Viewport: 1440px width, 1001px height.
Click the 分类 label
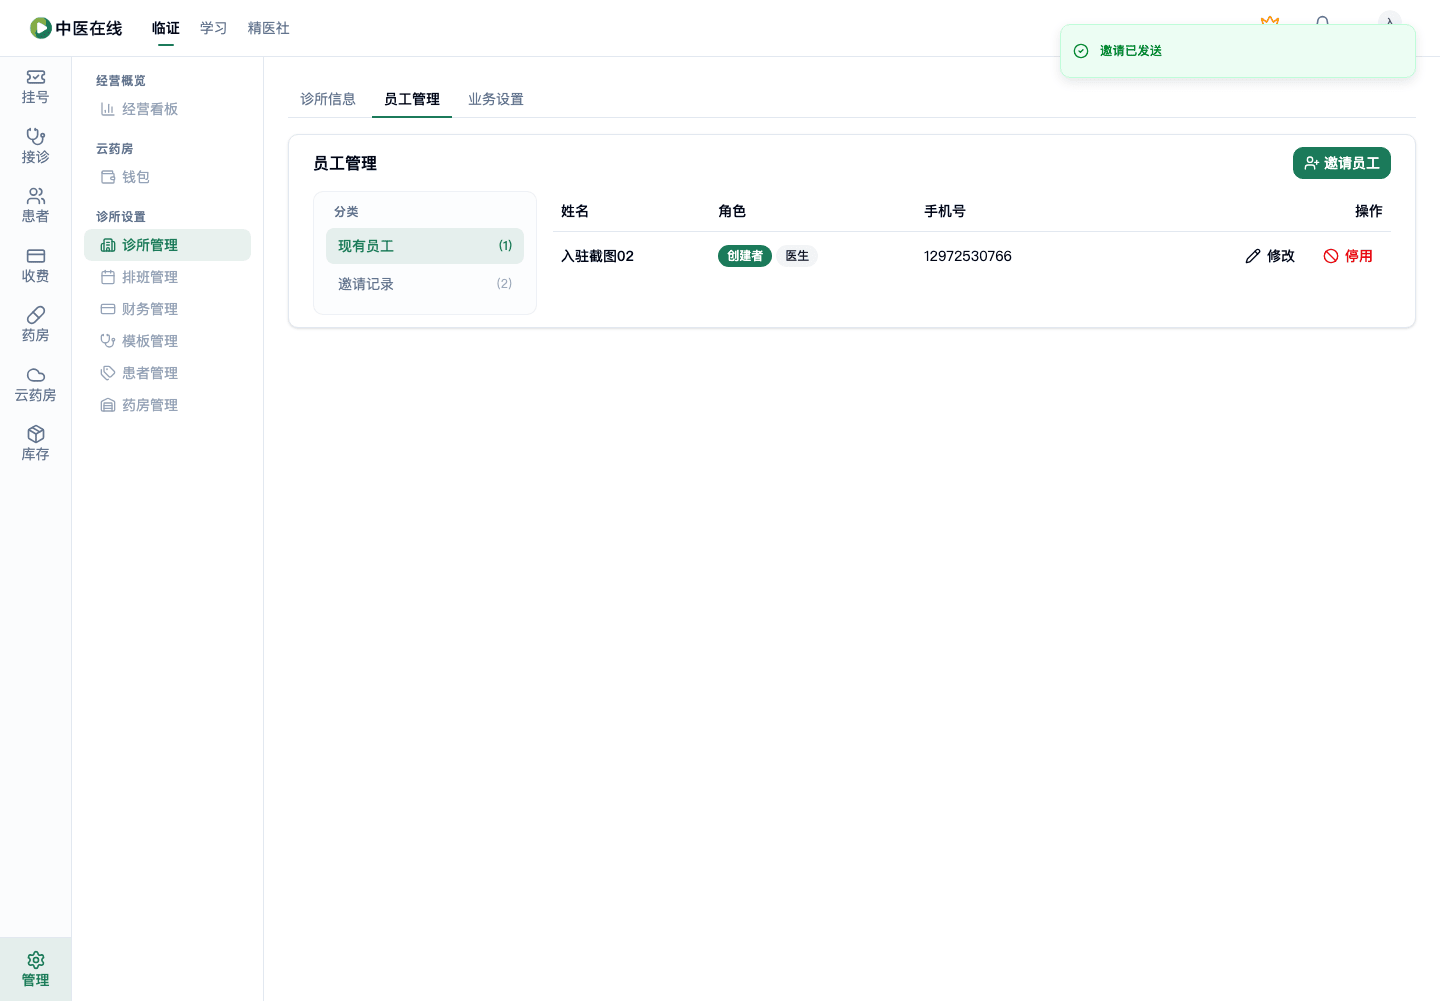pos(346,212)
